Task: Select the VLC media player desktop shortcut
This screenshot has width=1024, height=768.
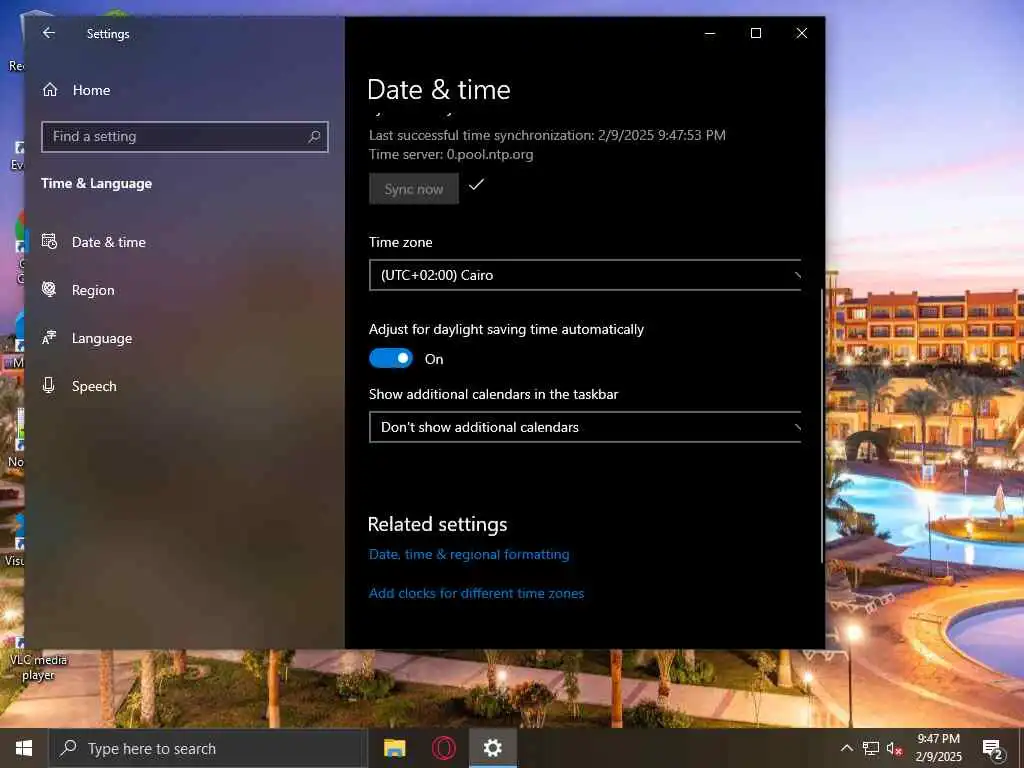Action: [x=36, y=660]
